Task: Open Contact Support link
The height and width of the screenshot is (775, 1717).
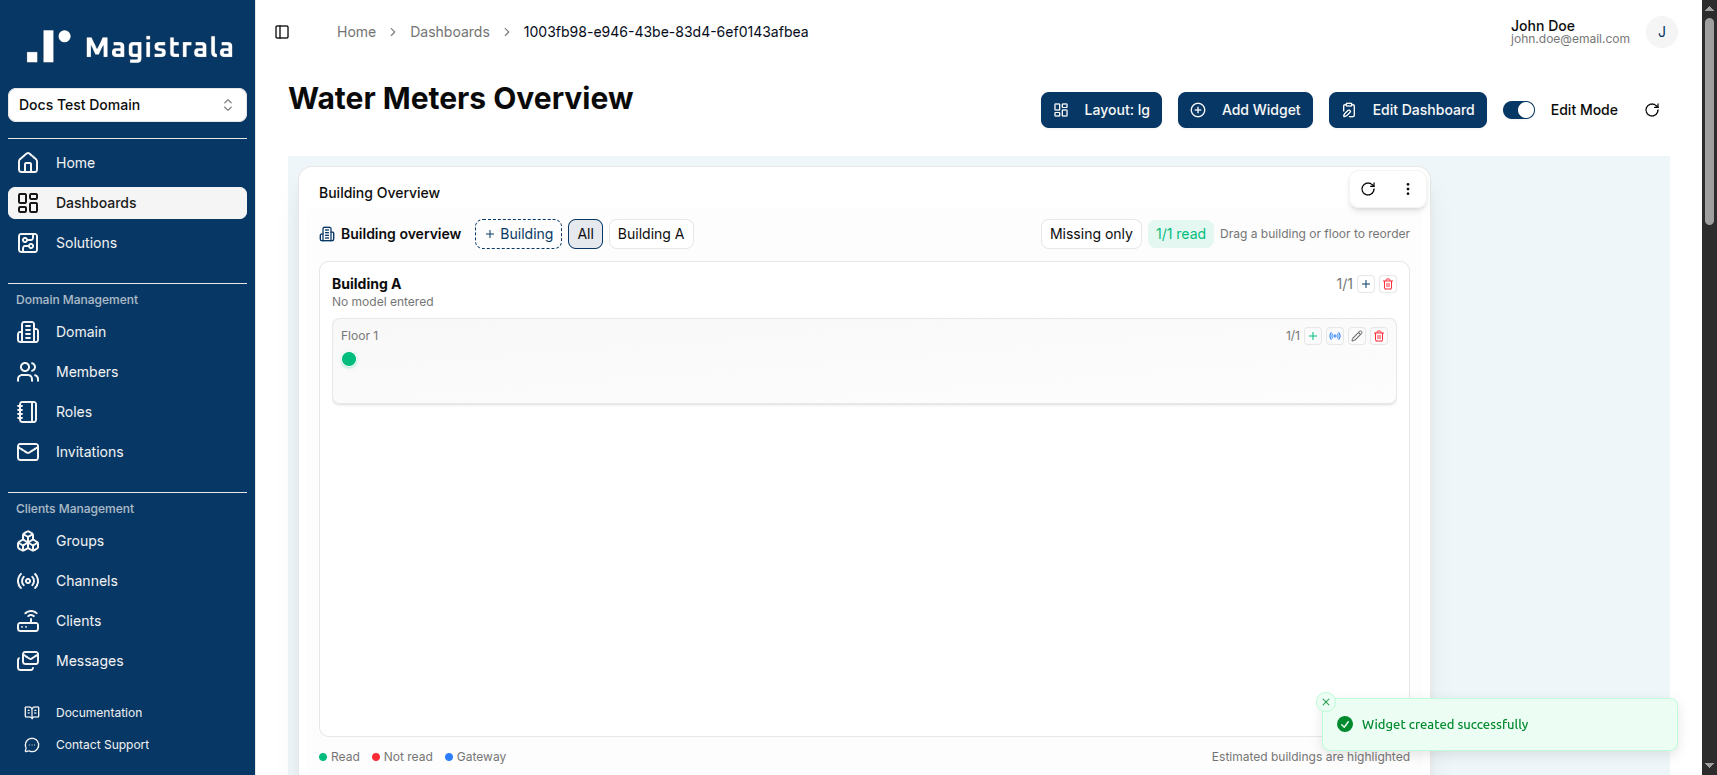Action: point(127,745)
